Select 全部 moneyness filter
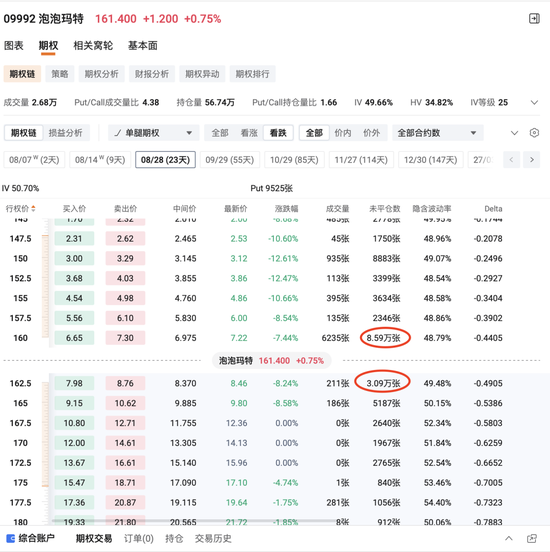 coord(314,133)
